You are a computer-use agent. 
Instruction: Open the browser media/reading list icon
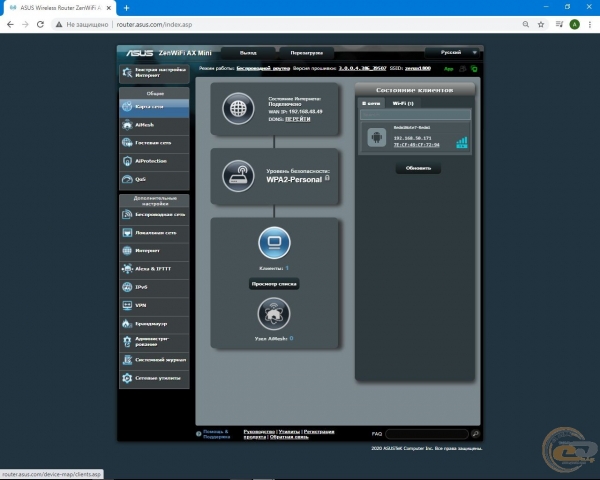559,24
